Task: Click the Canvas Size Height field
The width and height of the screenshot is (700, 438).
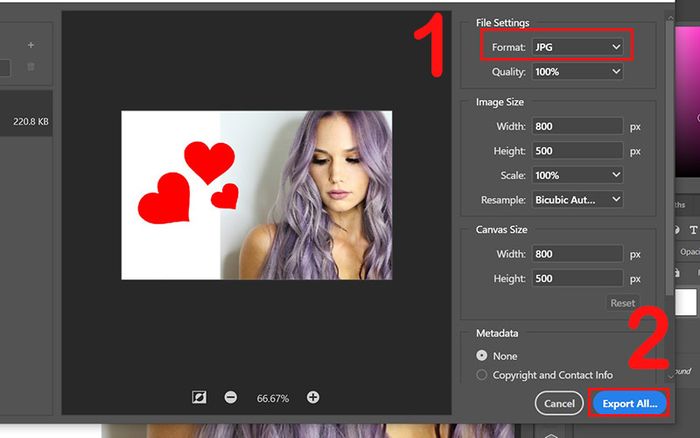Action: tap(578, 278)
